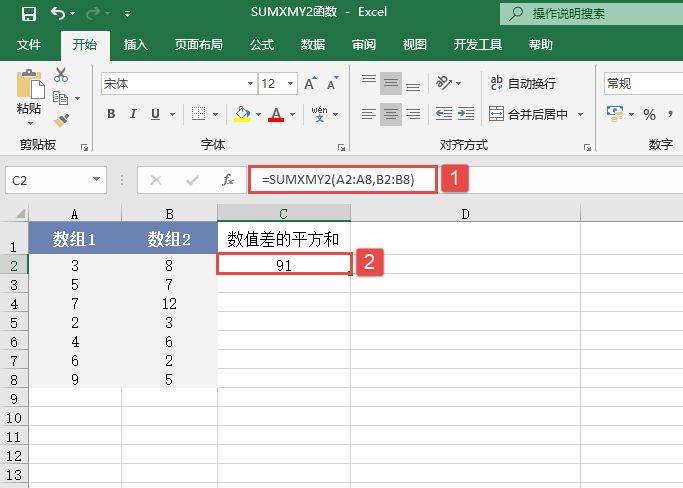Switch to the 页面布局 ribbon tab

coord(199,44)
